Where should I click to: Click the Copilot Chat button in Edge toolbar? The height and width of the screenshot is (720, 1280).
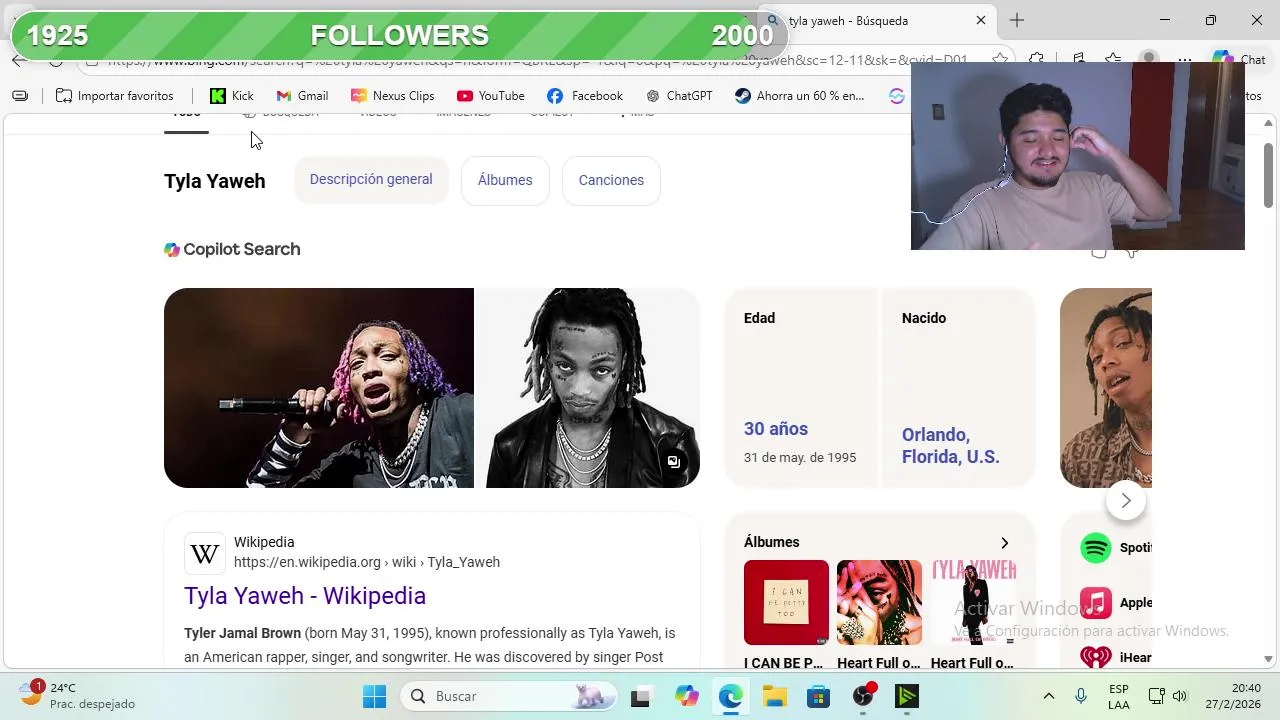pos(1239,60)
